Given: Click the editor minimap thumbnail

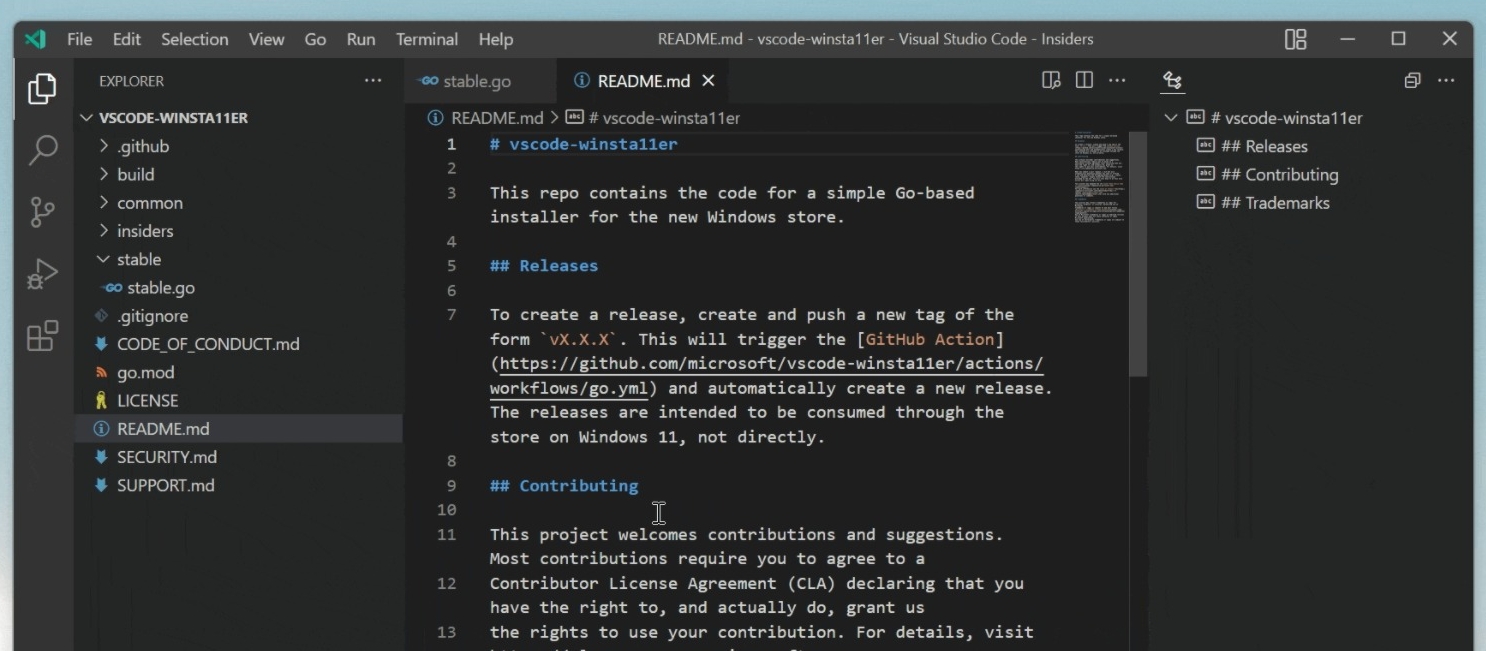Looking at the screenshot, I should 1099,178.
